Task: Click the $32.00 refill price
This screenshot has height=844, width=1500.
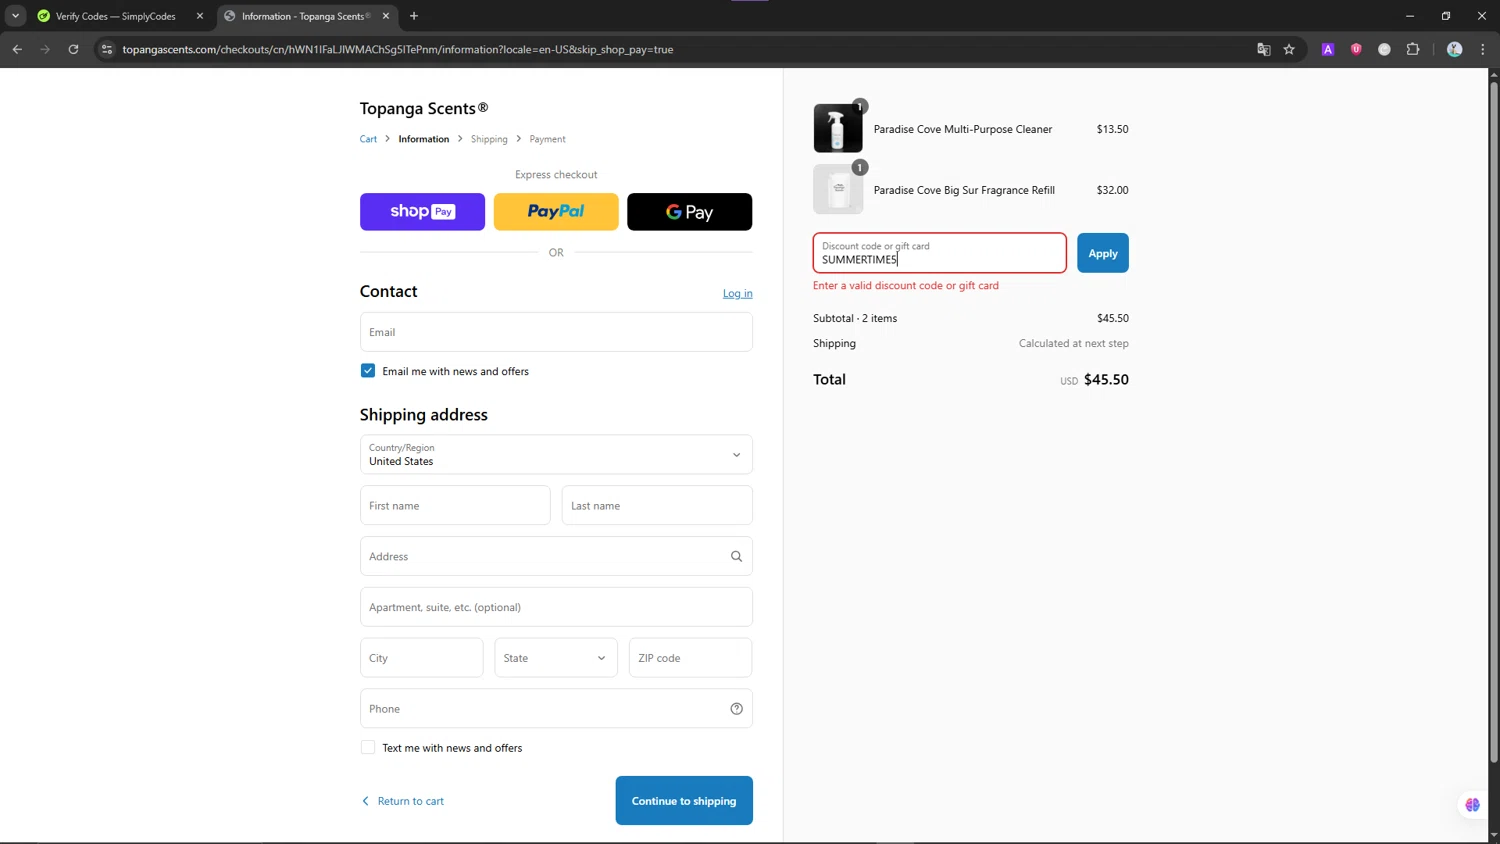Action: (x=1112, y=190)
